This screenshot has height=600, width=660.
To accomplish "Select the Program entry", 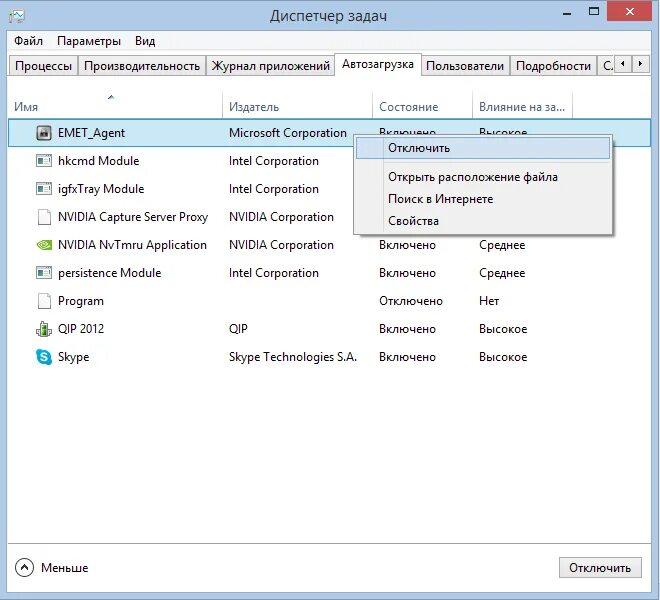I will (x=81, y=301).
